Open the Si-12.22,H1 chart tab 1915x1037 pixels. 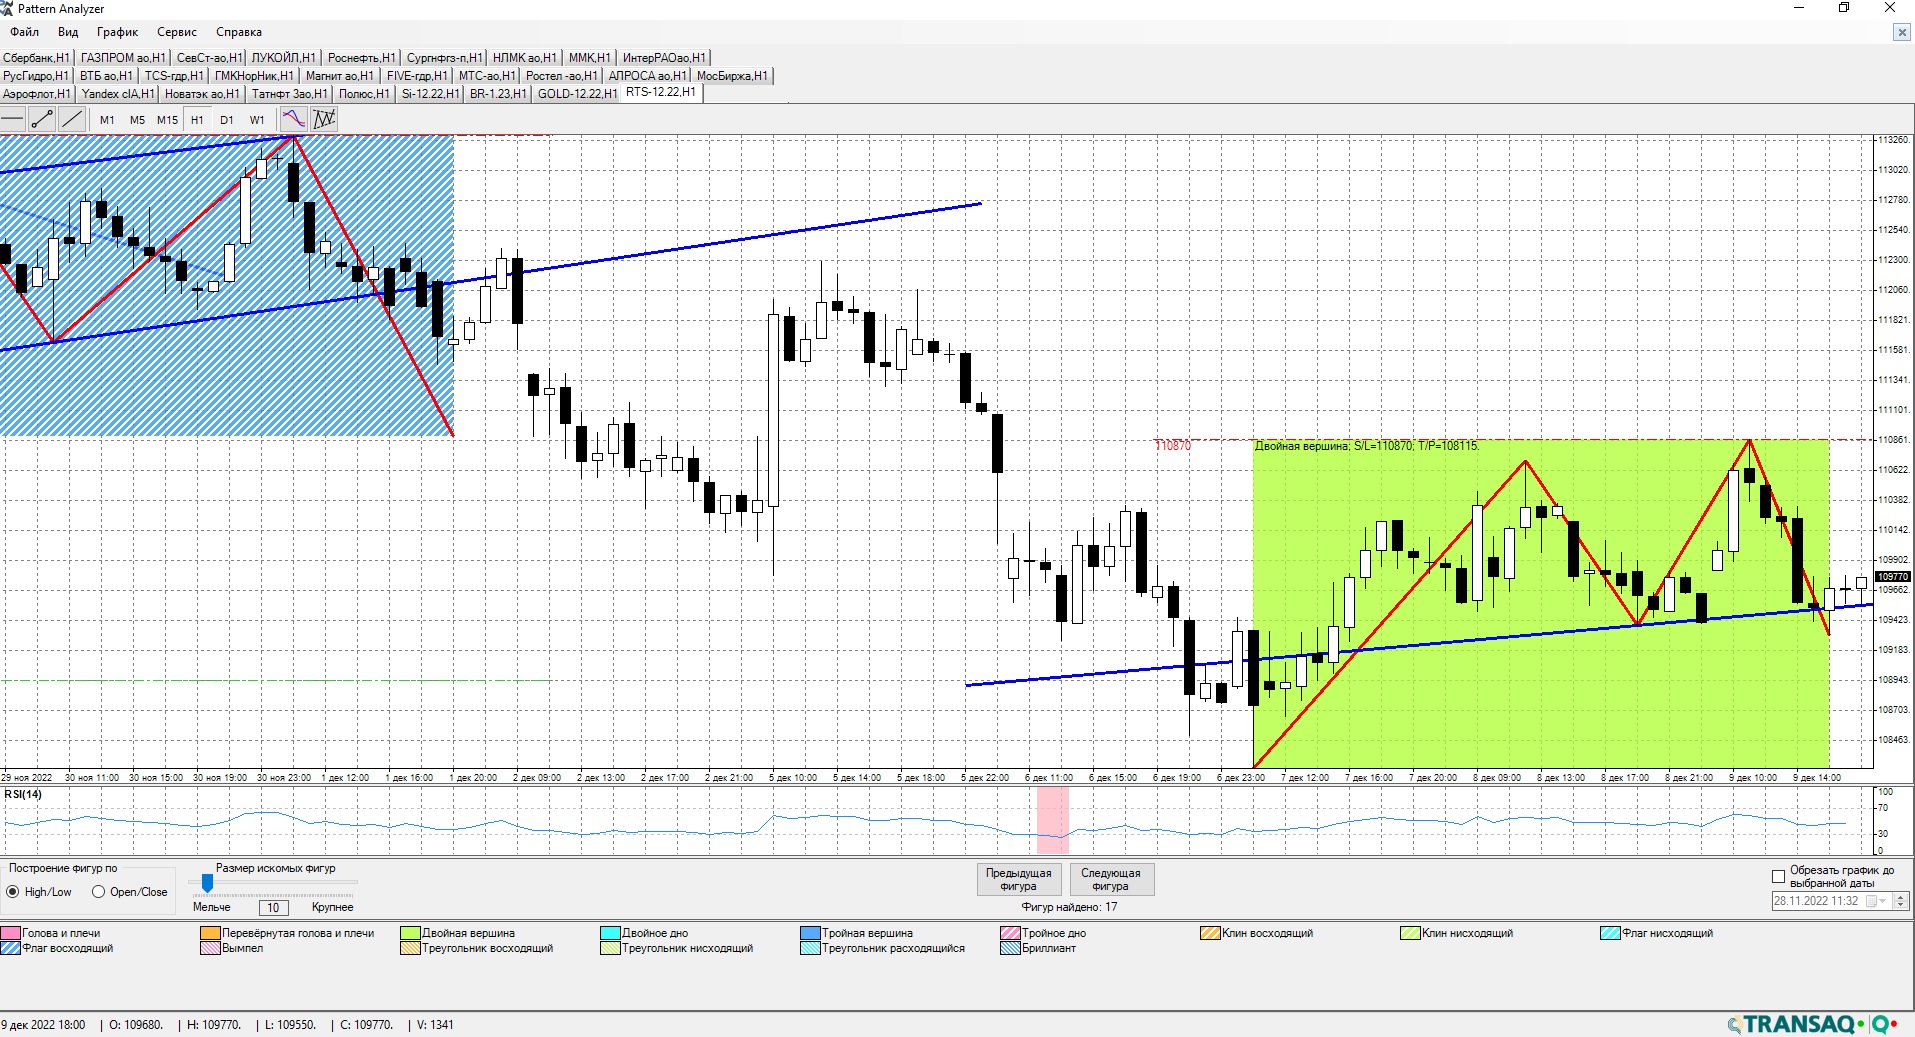[430, 94]
